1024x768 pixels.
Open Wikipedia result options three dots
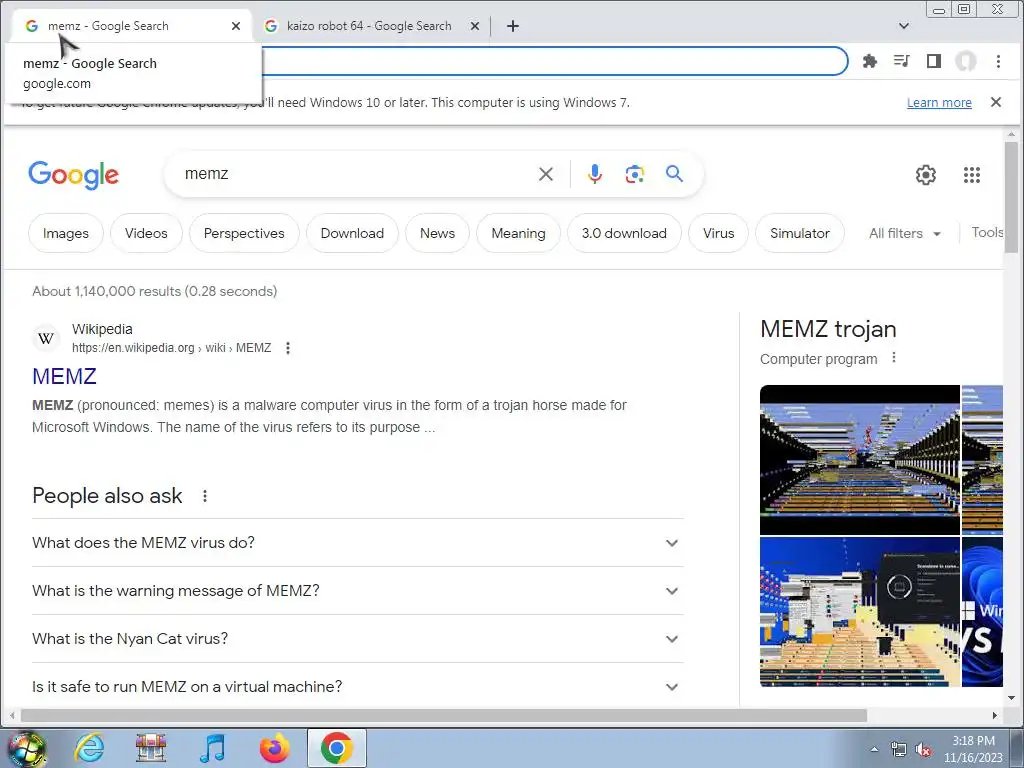288,348
